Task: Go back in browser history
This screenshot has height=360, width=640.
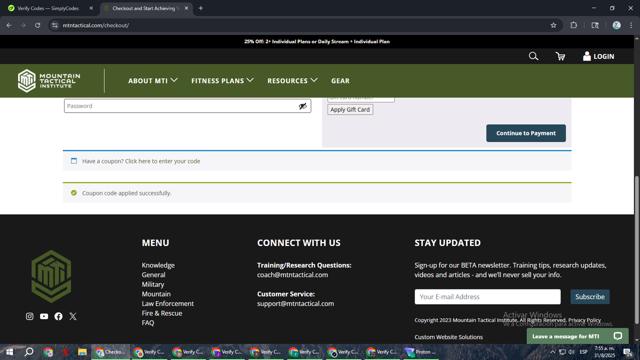Action: [x=9, y=25]
